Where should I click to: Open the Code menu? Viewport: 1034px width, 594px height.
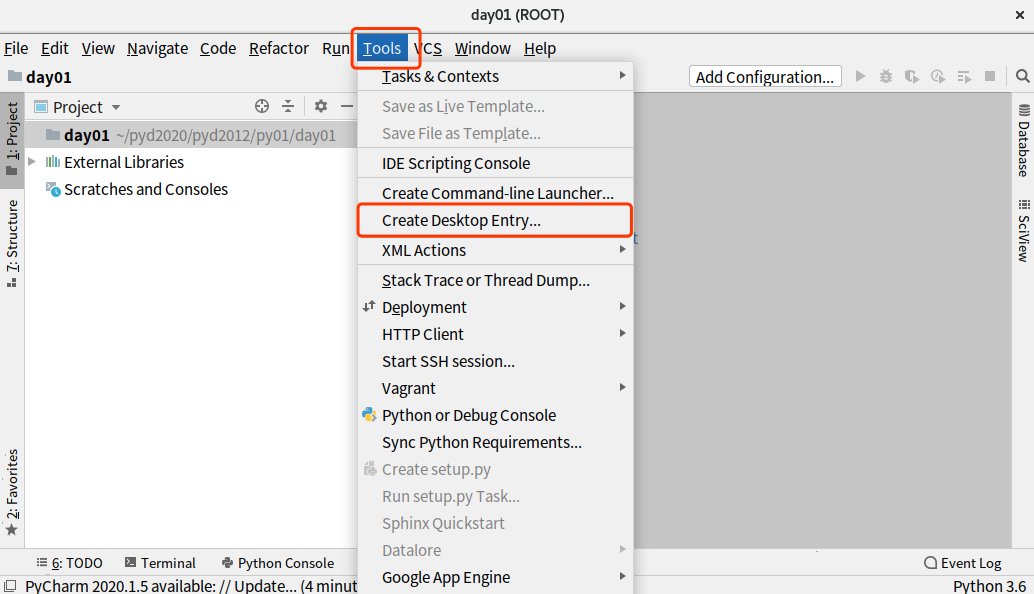click(218, 48)
